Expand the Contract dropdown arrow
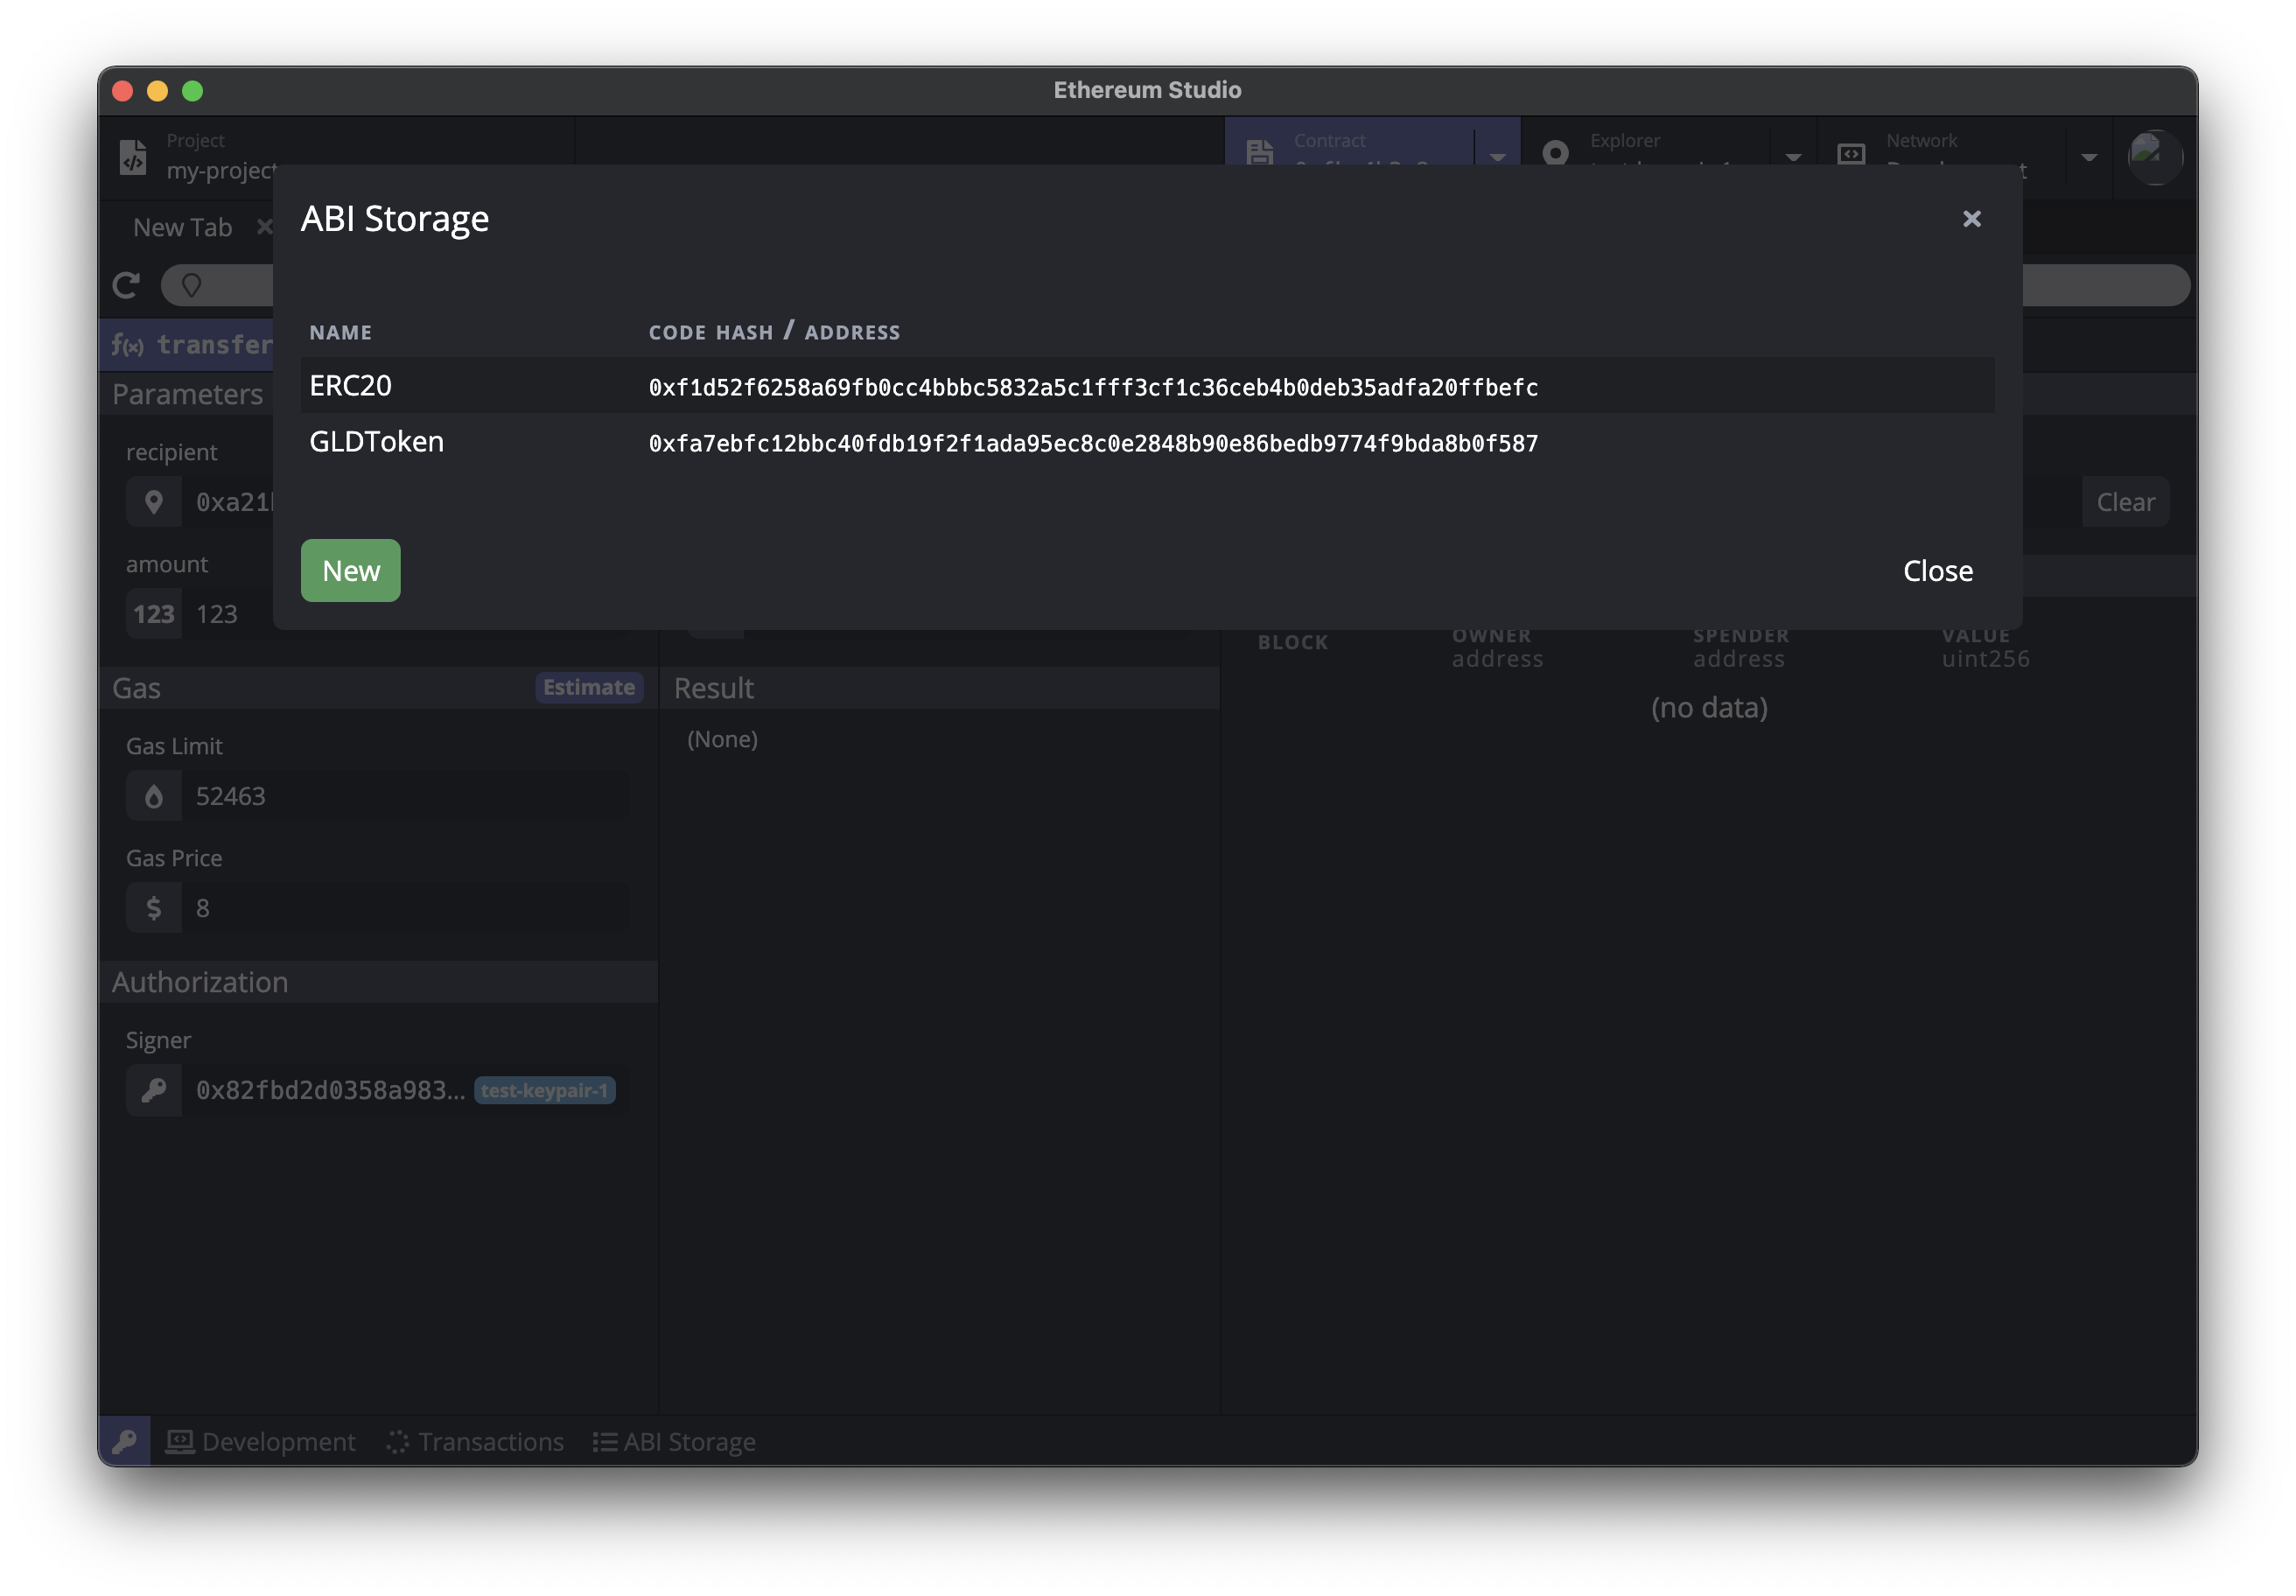 (x=1497, y=156)
